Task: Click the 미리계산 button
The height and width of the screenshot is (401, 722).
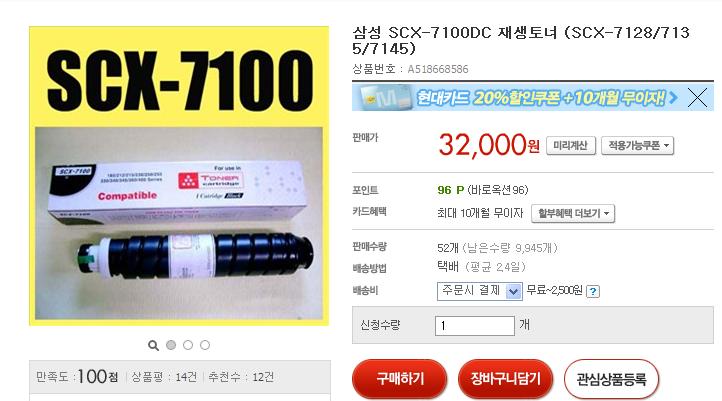Action: coord(571,145)
